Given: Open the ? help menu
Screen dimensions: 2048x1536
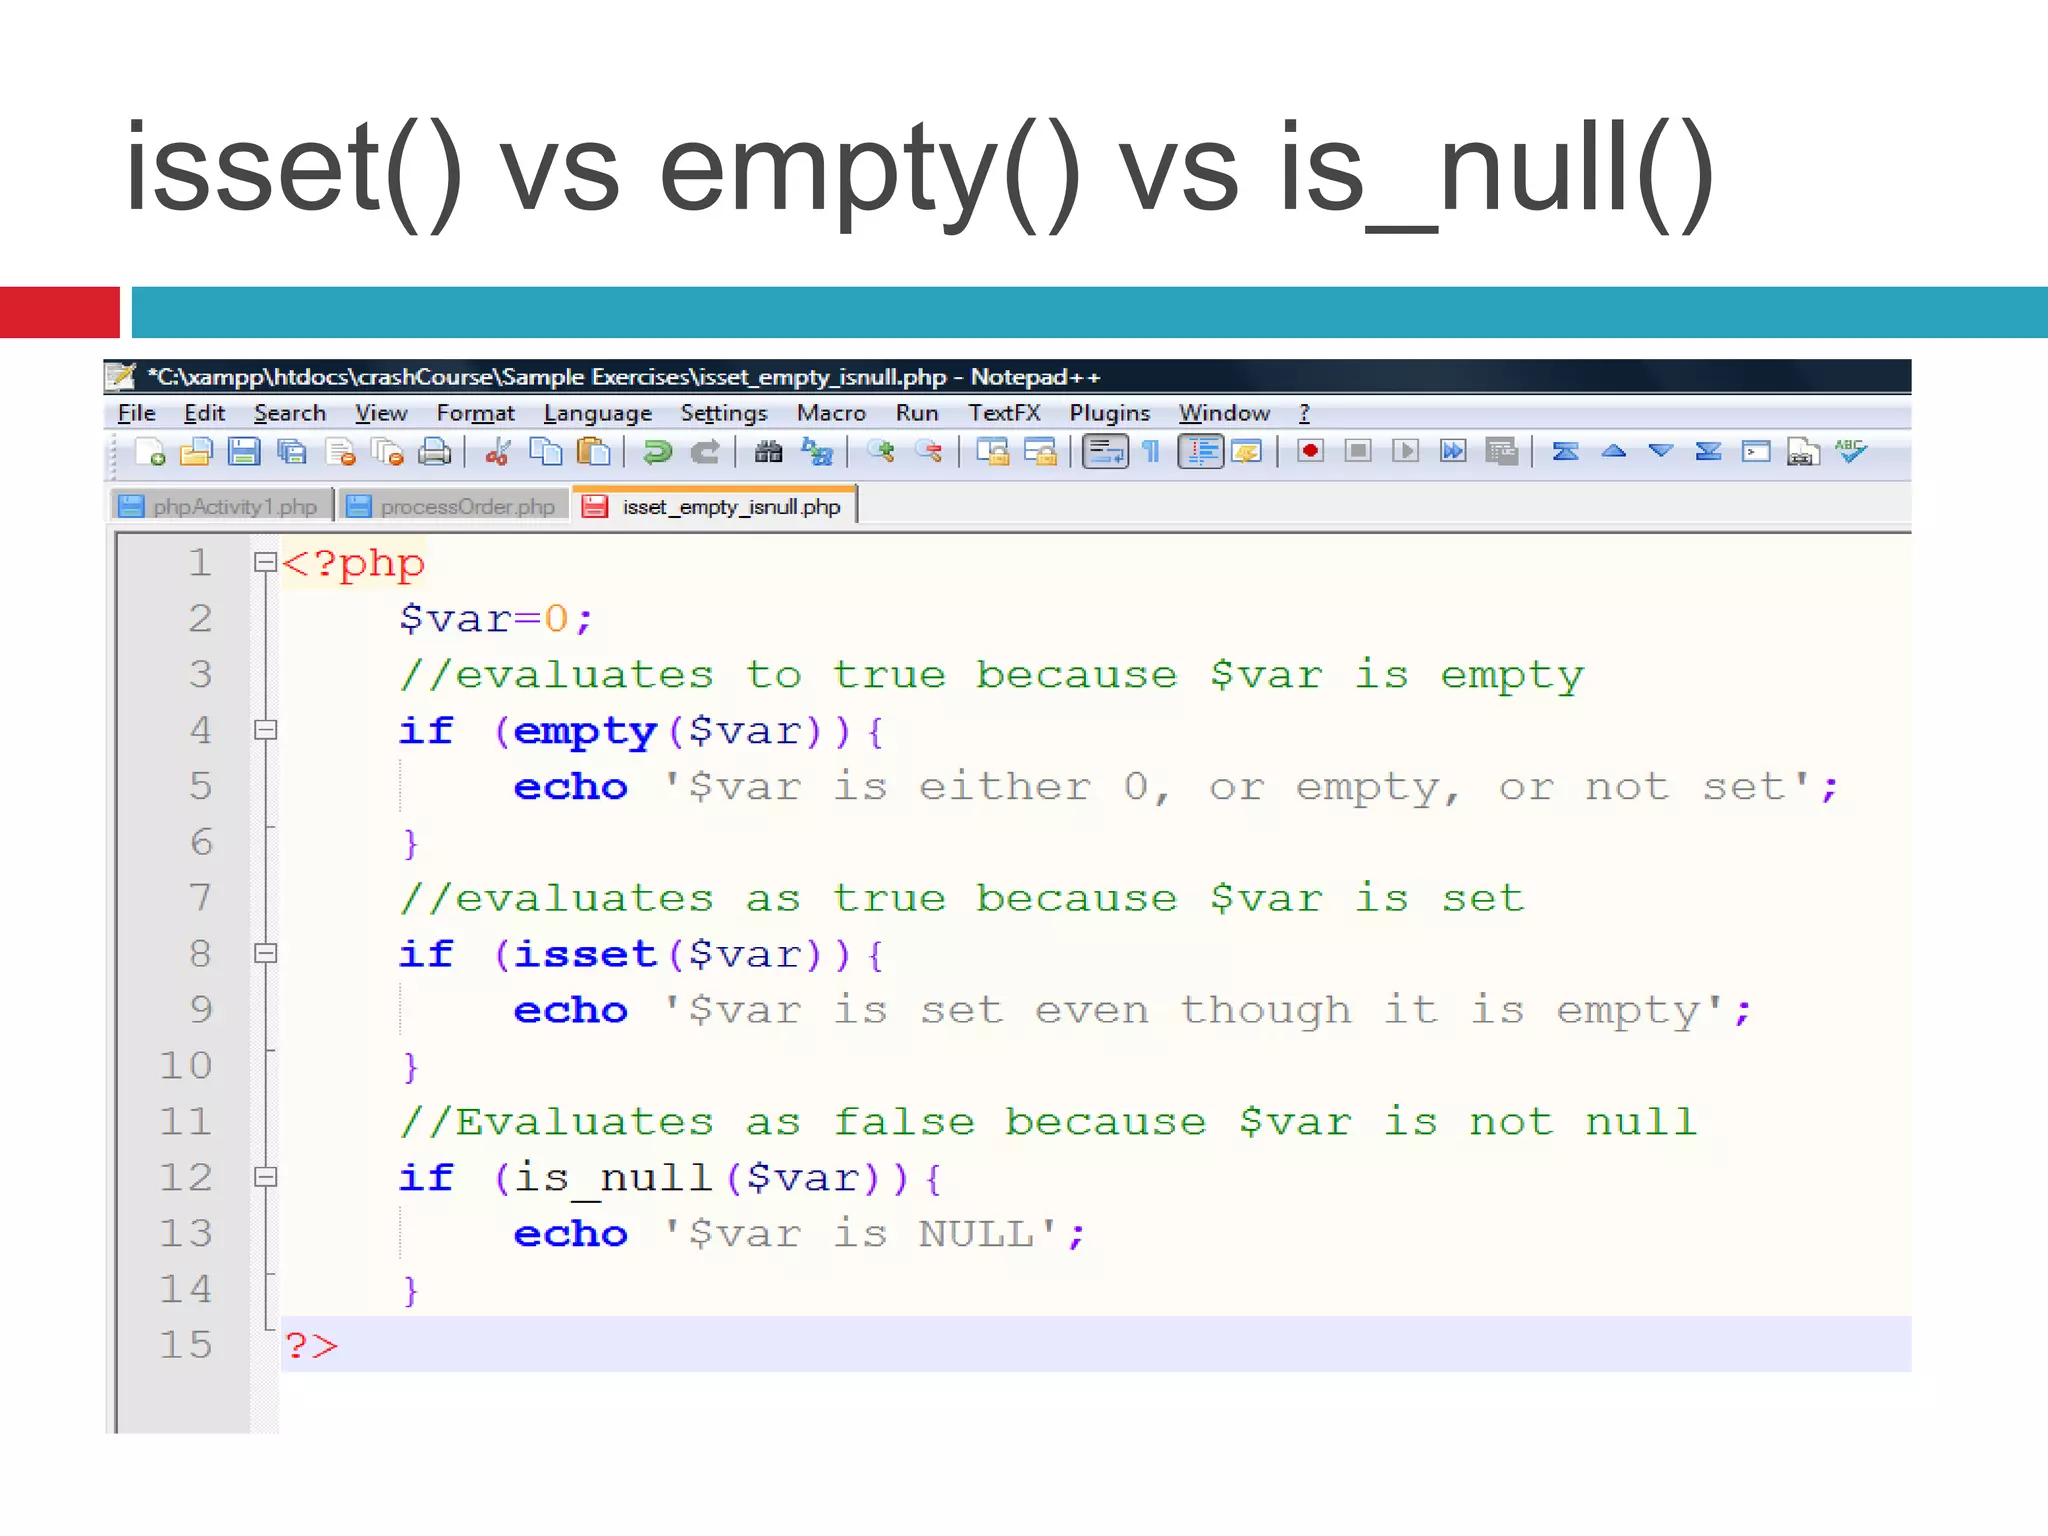Looking at the screenshot, I should point(1304,413).
